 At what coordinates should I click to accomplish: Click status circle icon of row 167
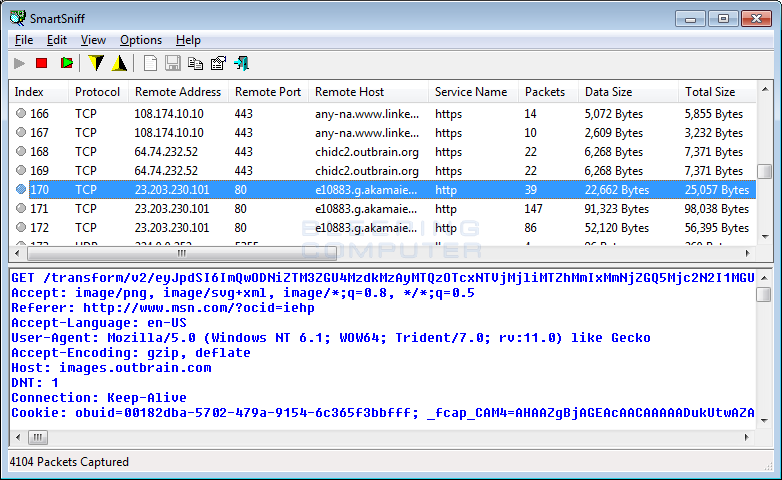[20, 132]
